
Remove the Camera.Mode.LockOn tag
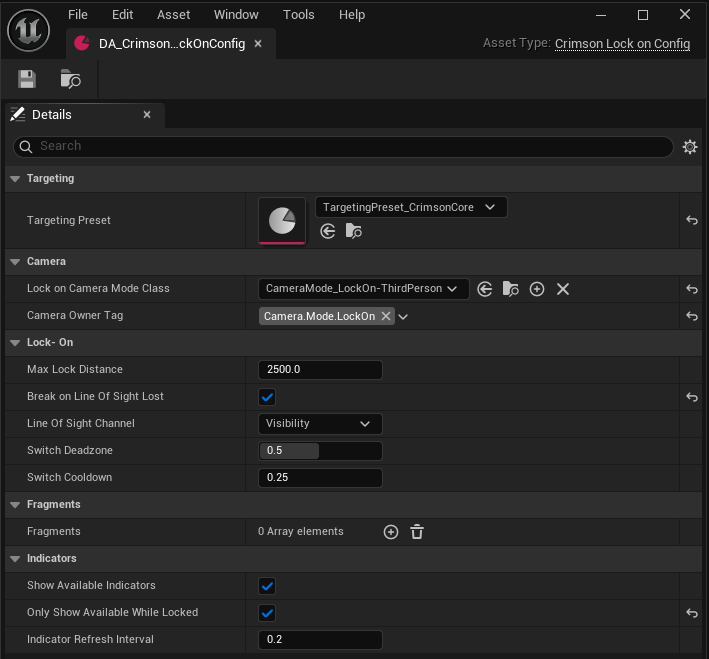386,316
